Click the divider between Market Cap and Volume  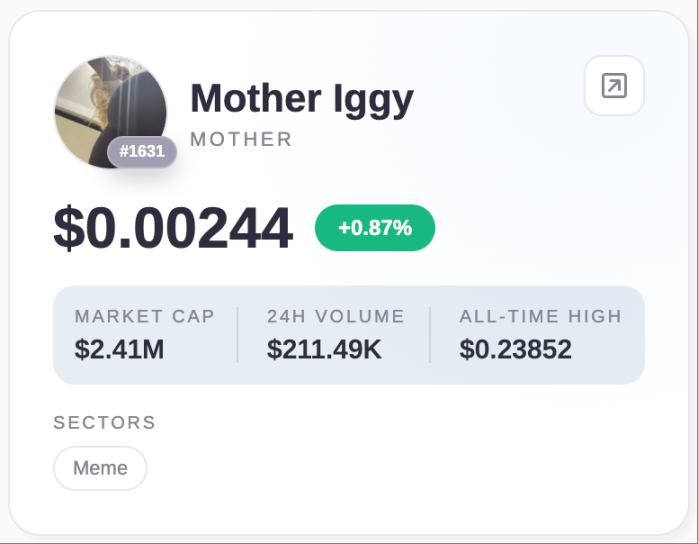coord(238,335)
